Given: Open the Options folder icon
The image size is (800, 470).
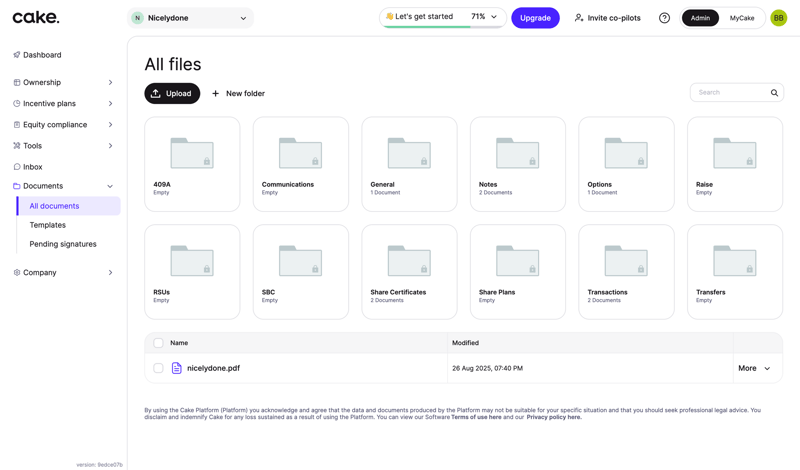Looking at the screenshot, I should tap(626, 153).
